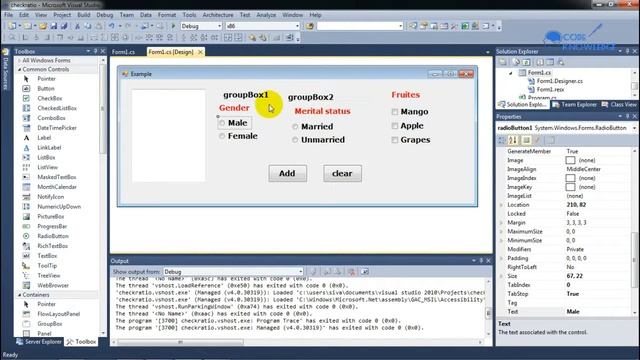Edit the Text property value Male
The height and width of the screenshot is (360, 640).
click(597, 311)
